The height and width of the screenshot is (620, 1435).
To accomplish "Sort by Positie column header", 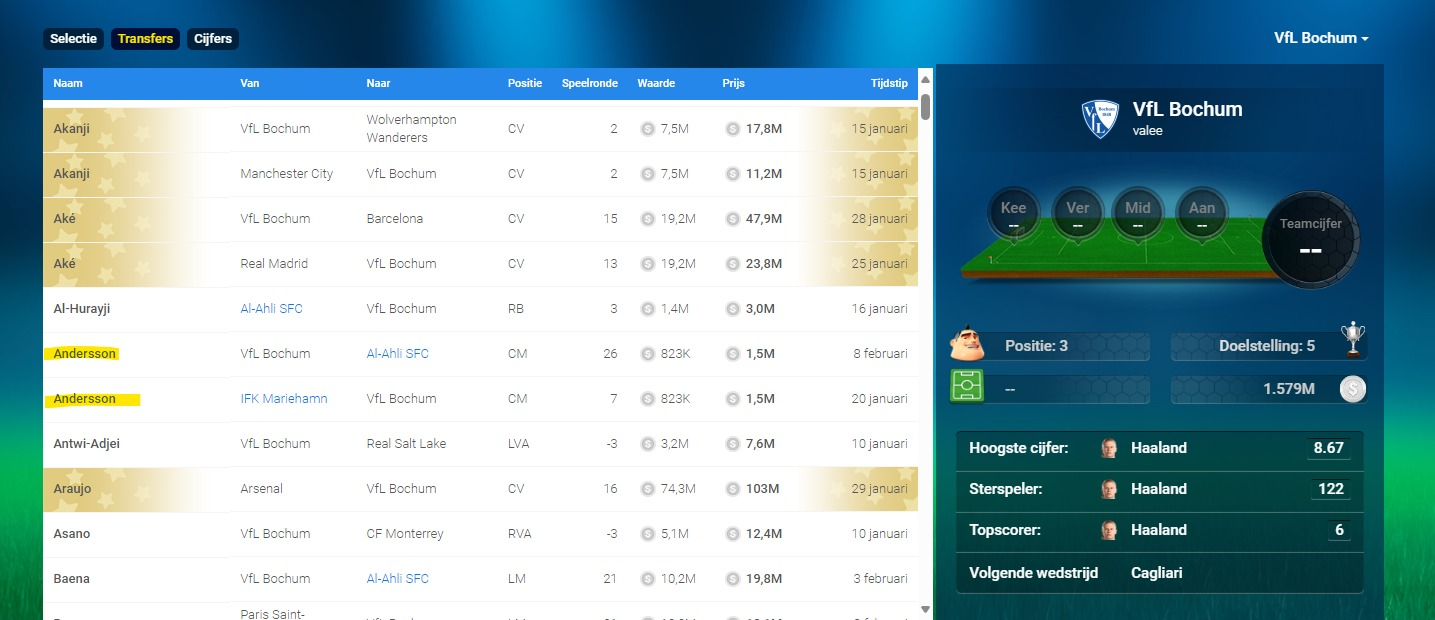I will point(525,83).
